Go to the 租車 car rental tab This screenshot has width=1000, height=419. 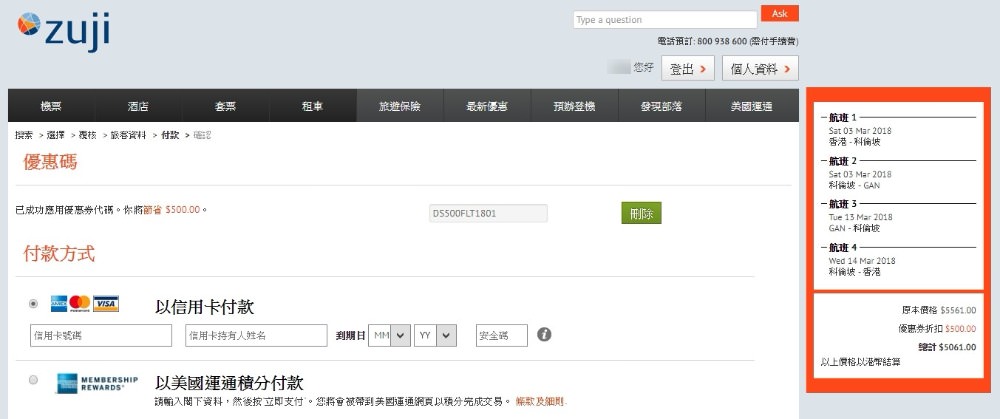point(312,106)
